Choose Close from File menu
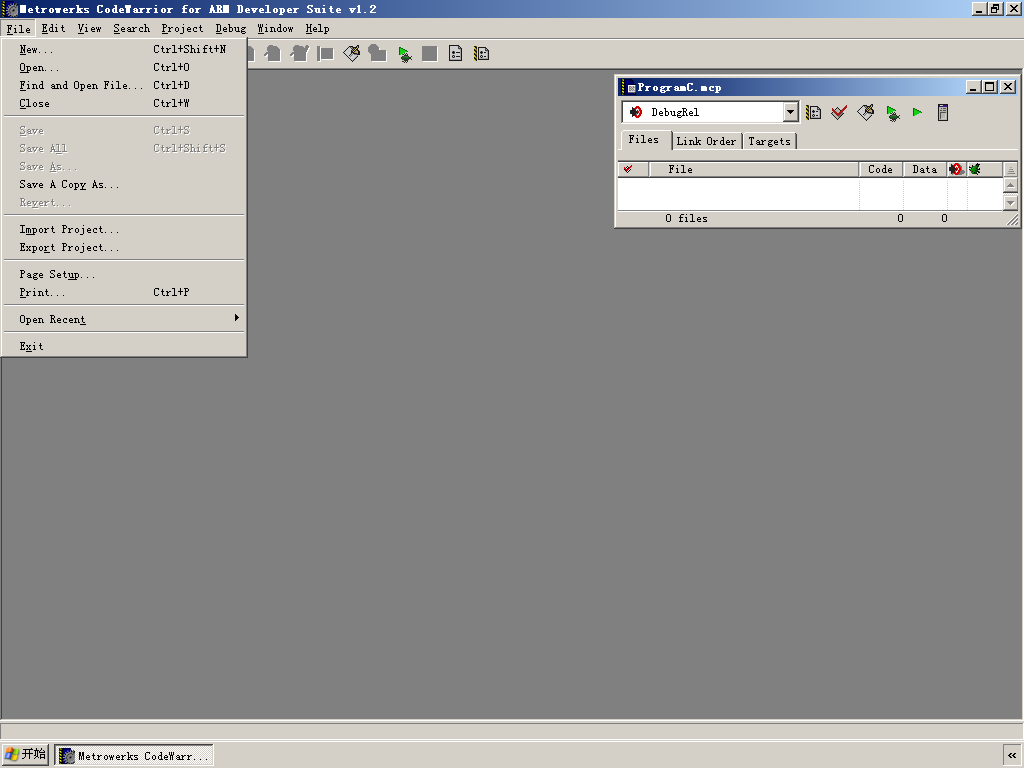 [124, 103]
